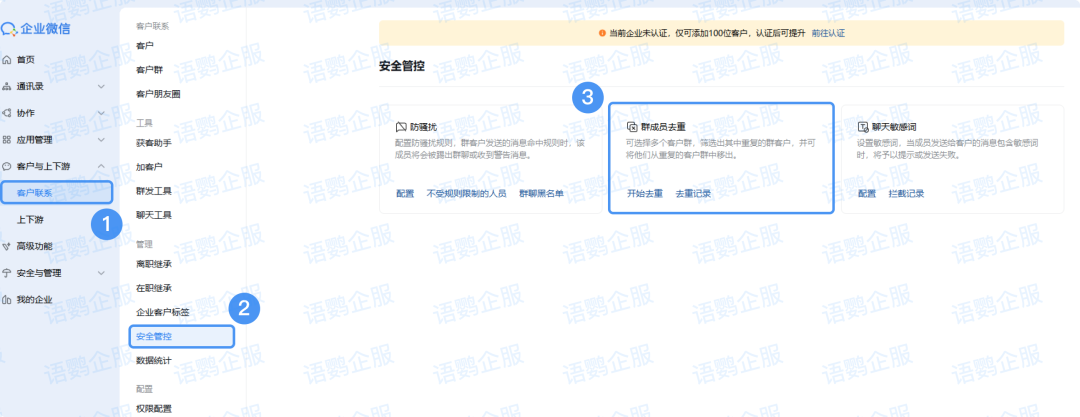The height and width of the screenshot is (417, 1080).
Task: Click the 高级功能 icon in sidebar
Action: (8, 246)
